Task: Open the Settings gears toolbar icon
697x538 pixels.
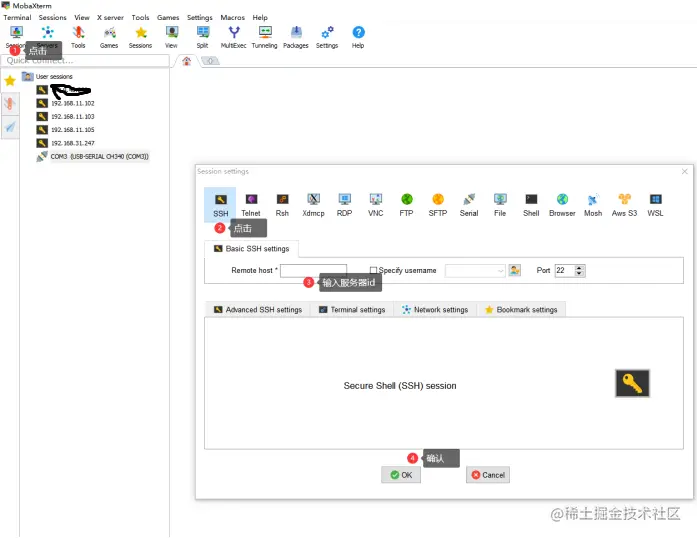Action: (x=327, y=37)
